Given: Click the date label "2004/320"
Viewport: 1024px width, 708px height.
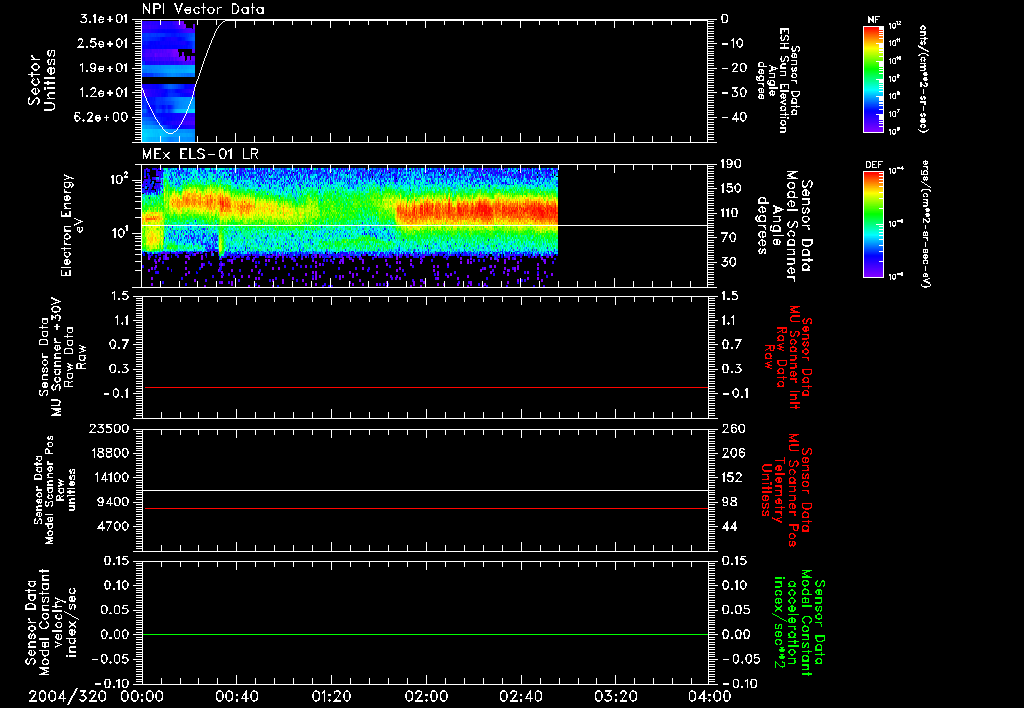Looking at the screenshot, I should tap(67, 696).
